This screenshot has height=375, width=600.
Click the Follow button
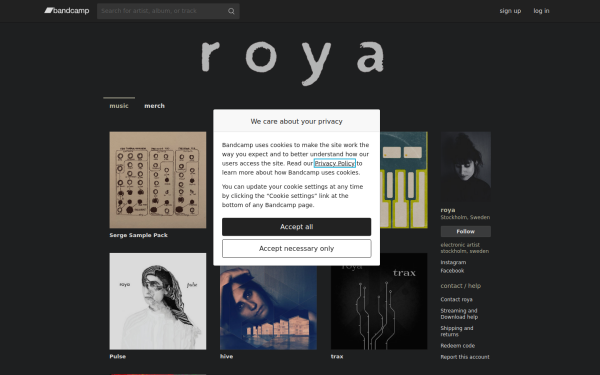pos(466,232)
